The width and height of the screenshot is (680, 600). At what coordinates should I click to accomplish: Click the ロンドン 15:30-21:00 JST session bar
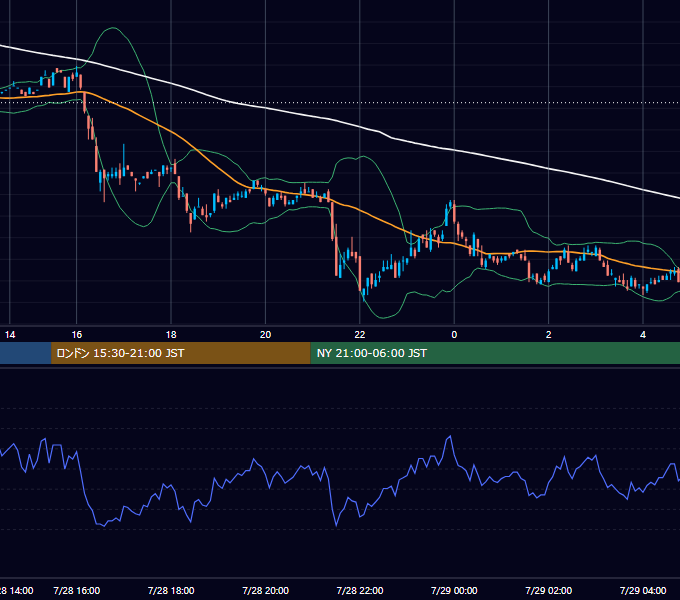point(180,353)
